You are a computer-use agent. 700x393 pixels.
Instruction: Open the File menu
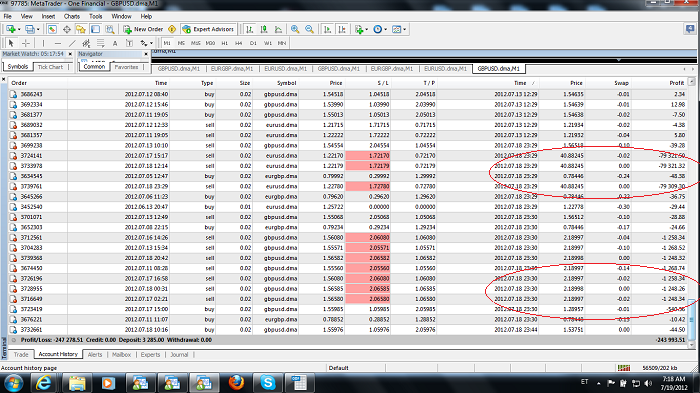8,16
